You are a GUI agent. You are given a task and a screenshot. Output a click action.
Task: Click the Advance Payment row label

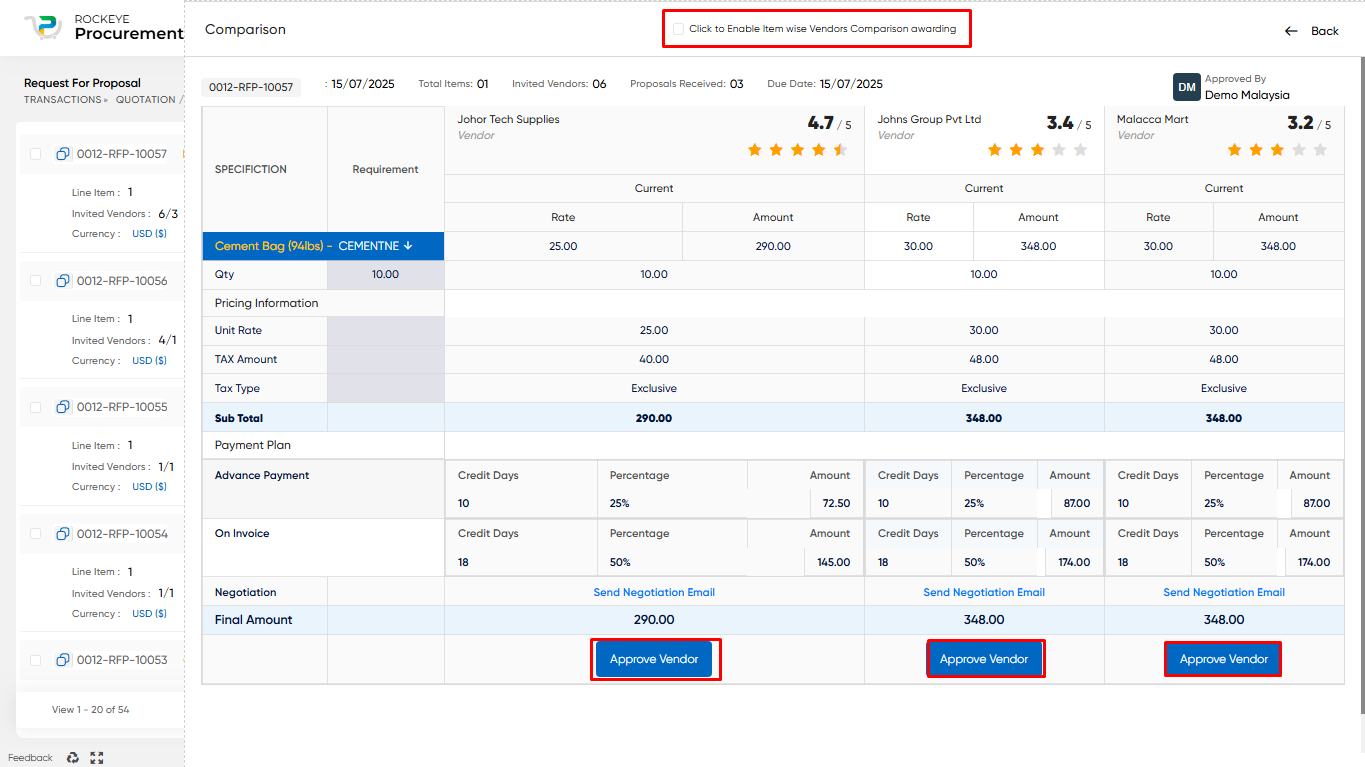point(262,476)
